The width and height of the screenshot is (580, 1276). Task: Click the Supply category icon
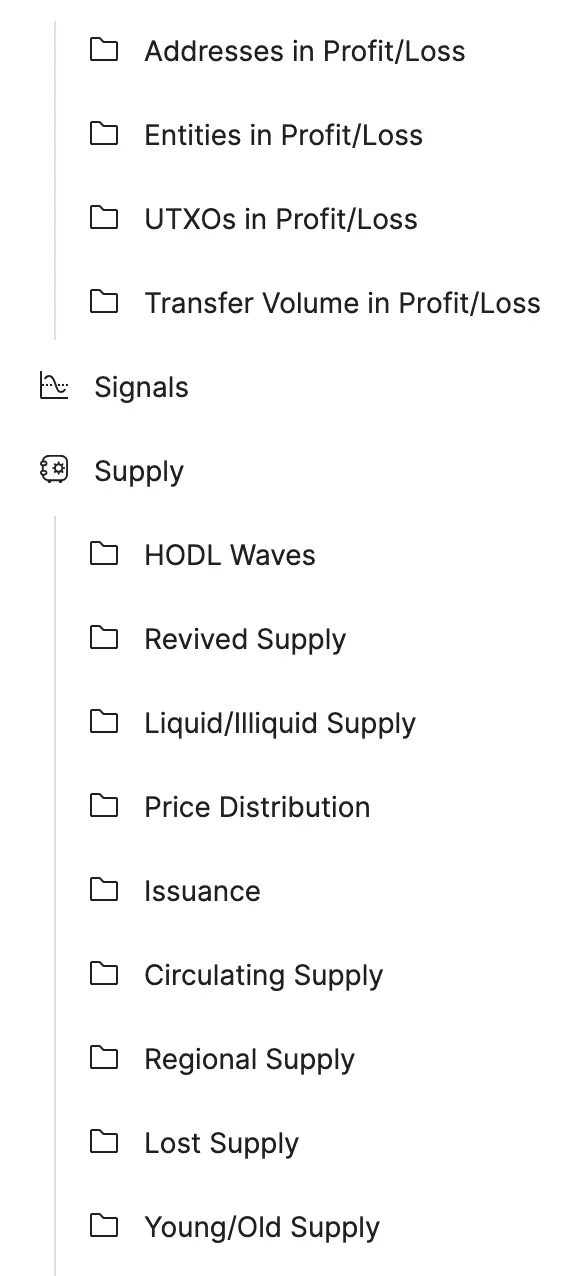tap(54, 470)
